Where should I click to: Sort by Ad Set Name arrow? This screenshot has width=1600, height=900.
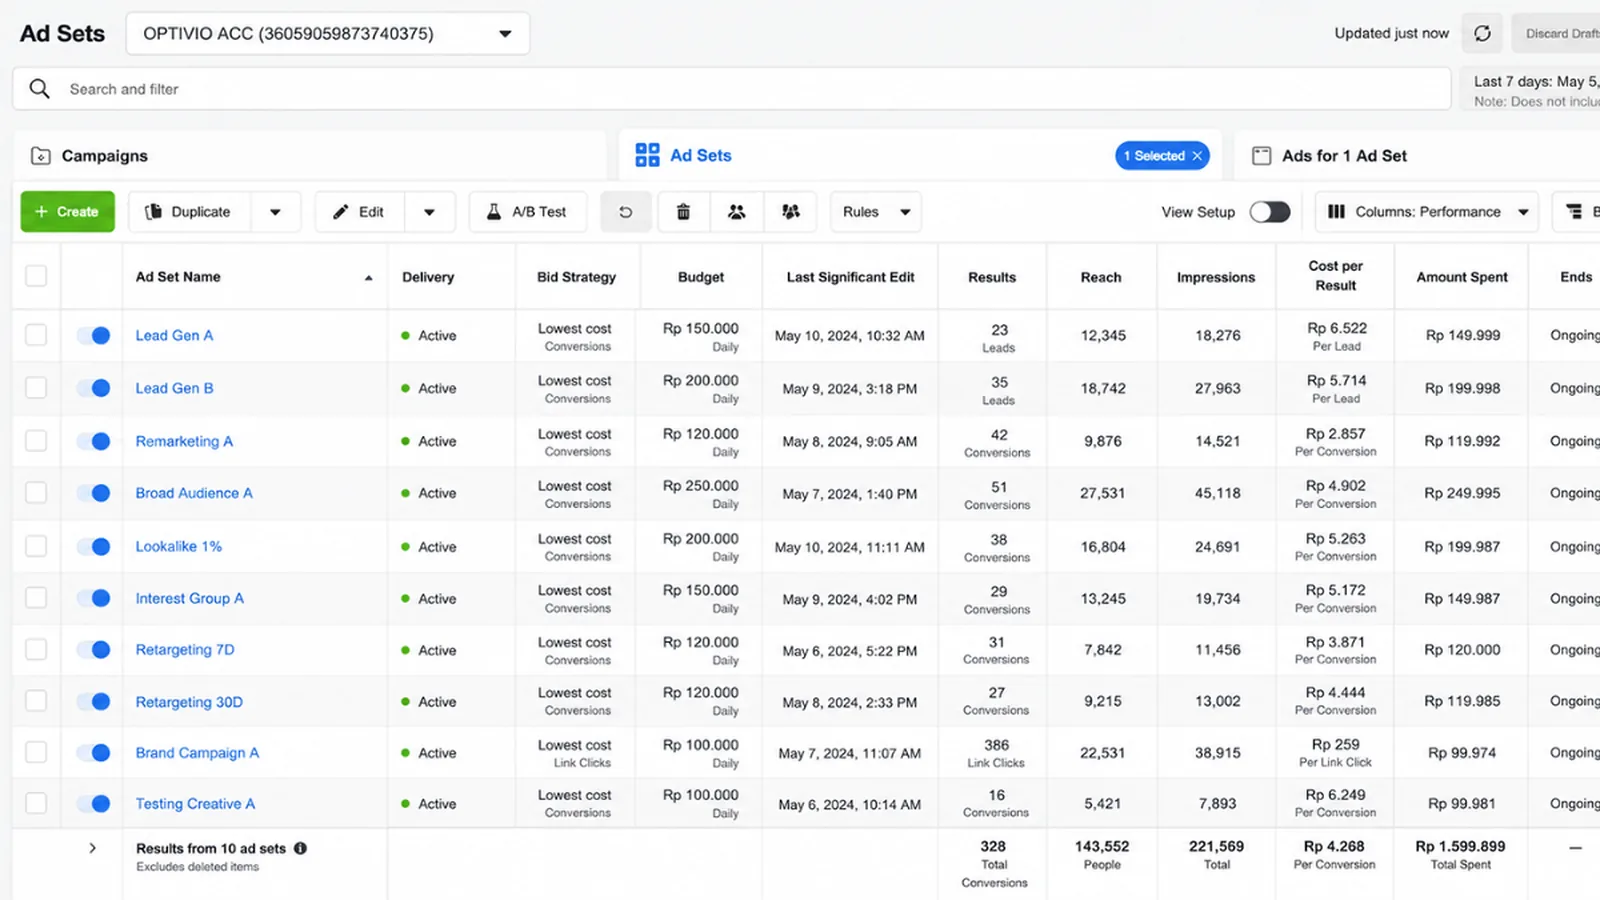[x=368, y=278]
